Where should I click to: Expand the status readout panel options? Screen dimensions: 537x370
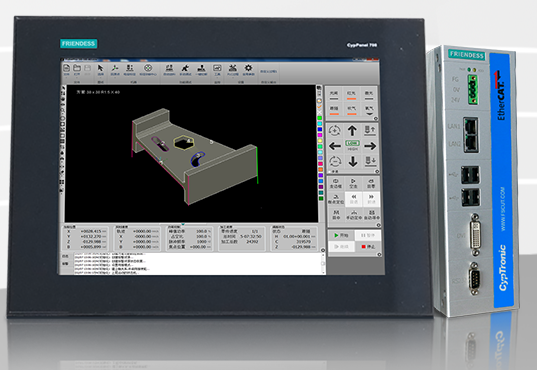click(x=323, y=250)
